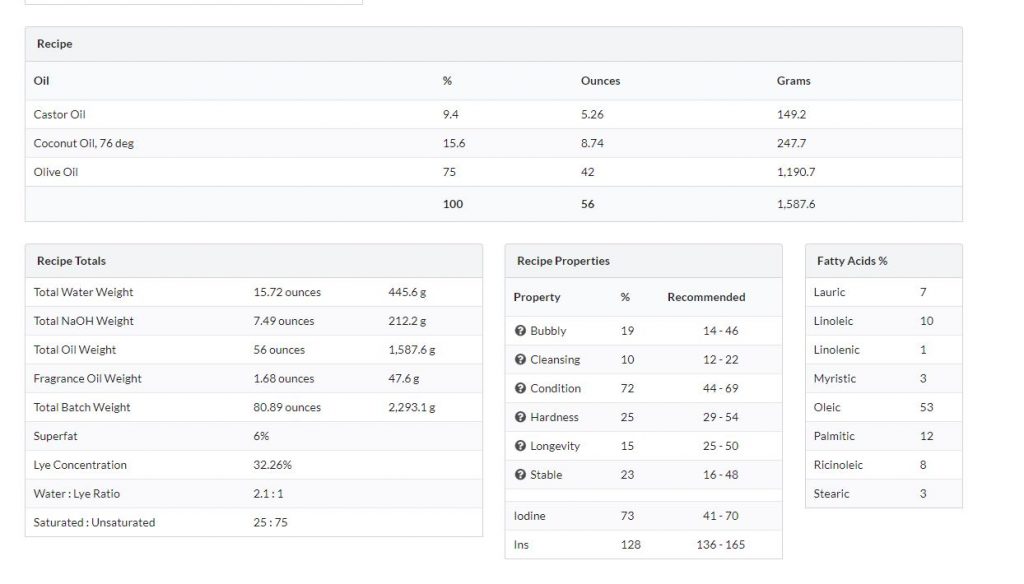Click the help icon beside Cleansing
The width and height of the screenshot is (1024, 584).
[520, 359]
